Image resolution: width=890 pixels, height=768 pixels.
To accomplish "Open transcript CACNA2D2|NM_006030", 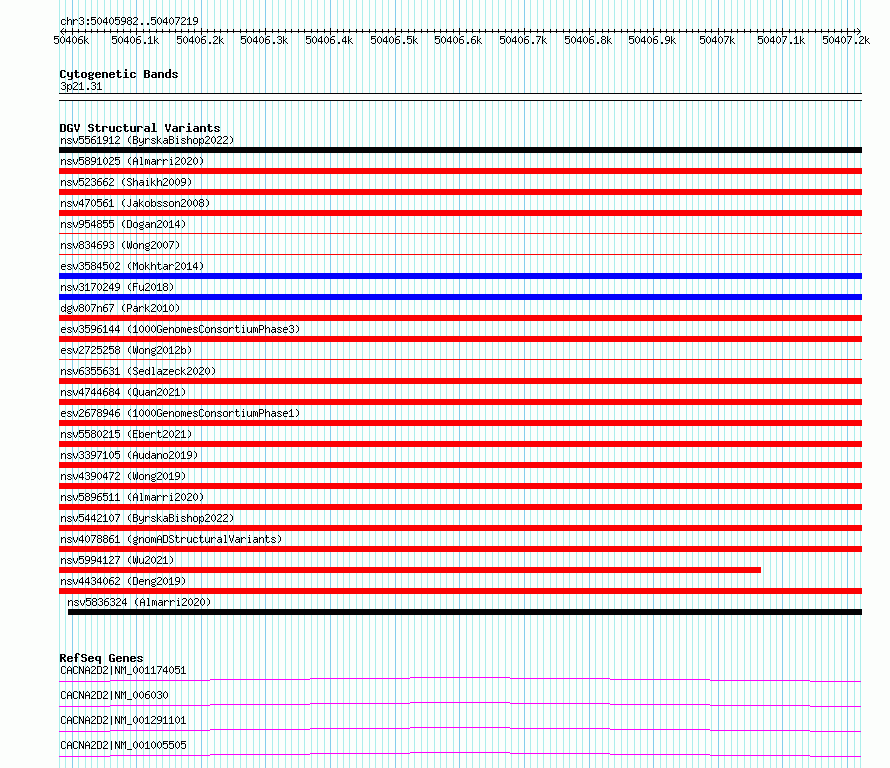I will (114, 695).
